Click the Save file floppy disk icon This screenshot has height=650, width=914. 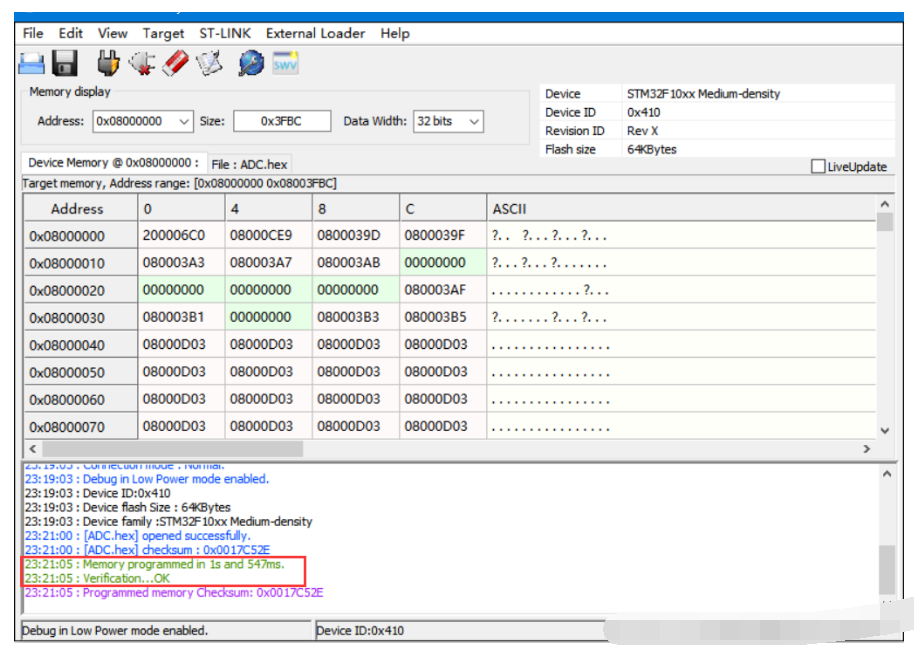click(x=65, y=63)
